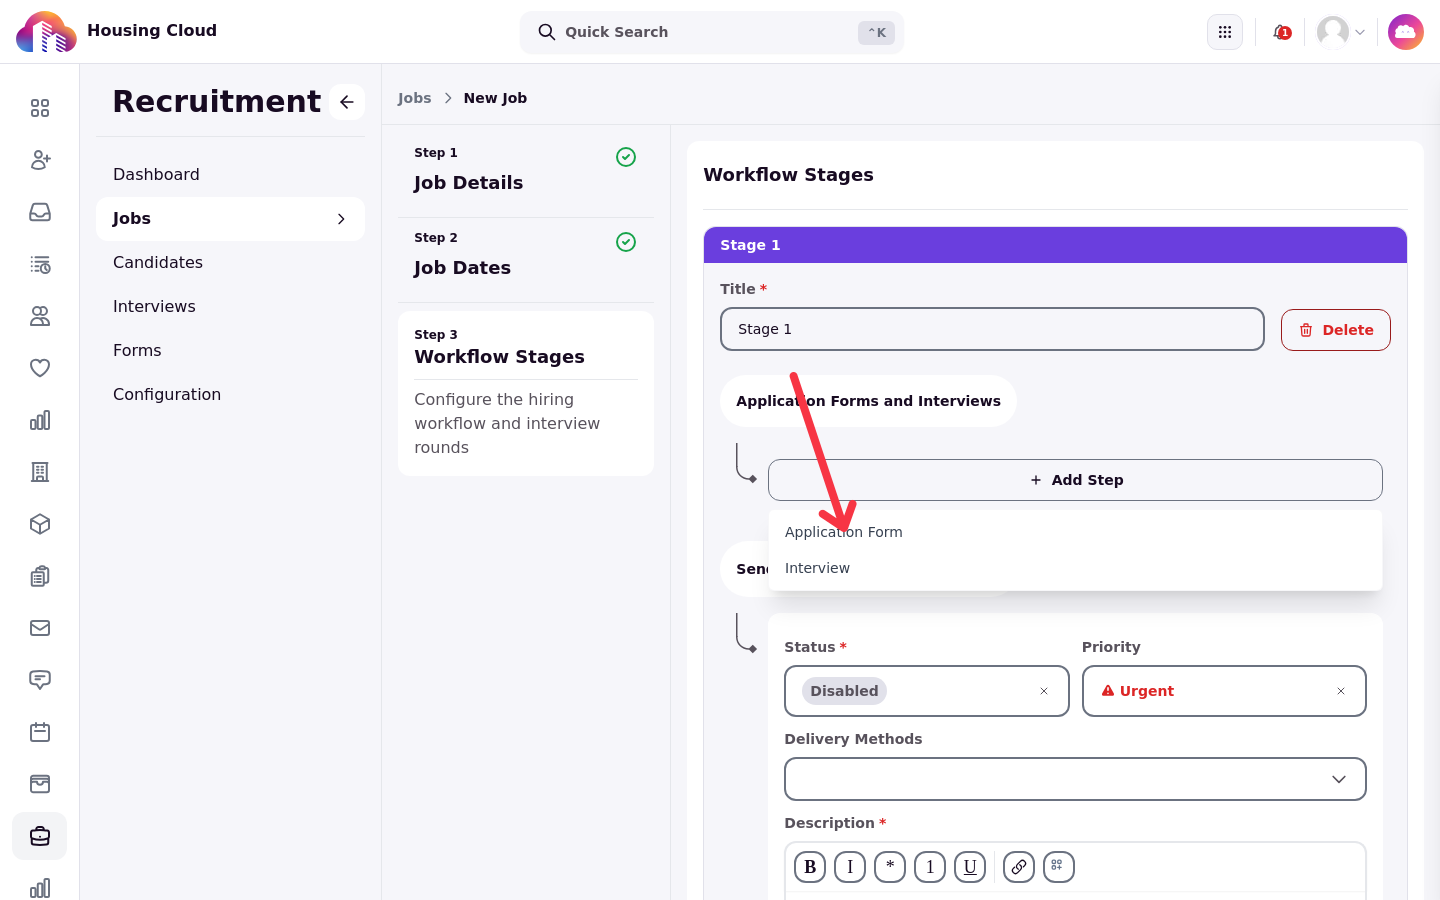This screenshot has height=900, width=1440.
Task: Go to Candidates in Recruitment menu
Action: (230, 263)
